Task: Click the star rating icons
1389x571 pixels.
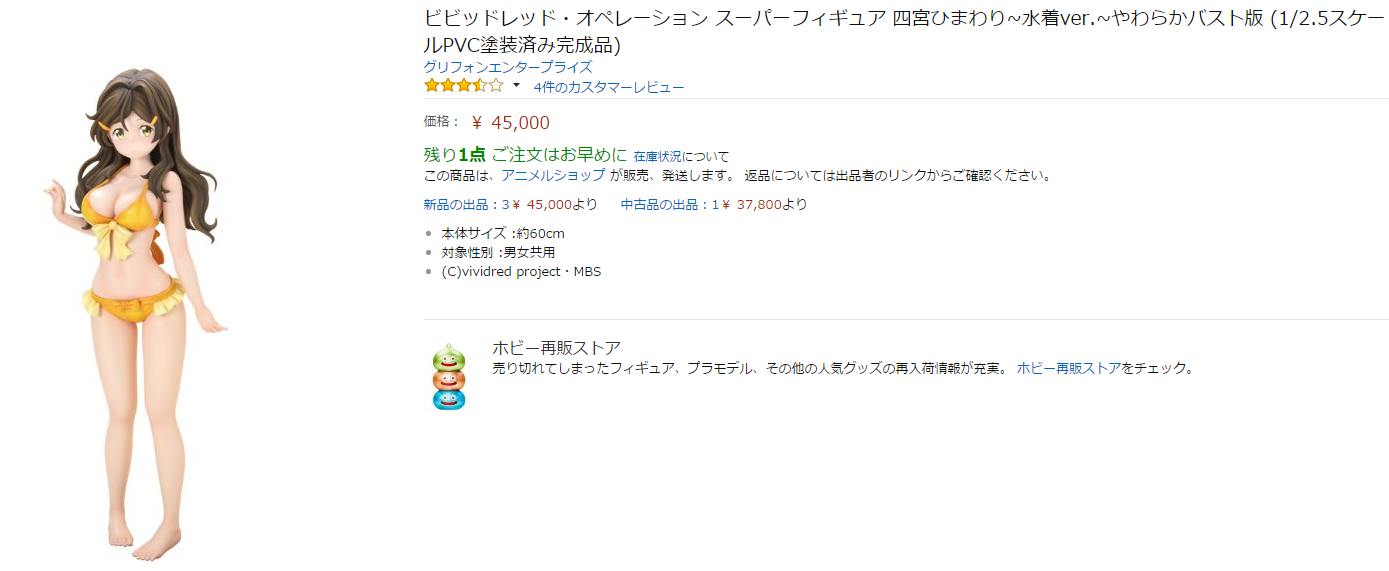Action: click(x=463, y=86)
